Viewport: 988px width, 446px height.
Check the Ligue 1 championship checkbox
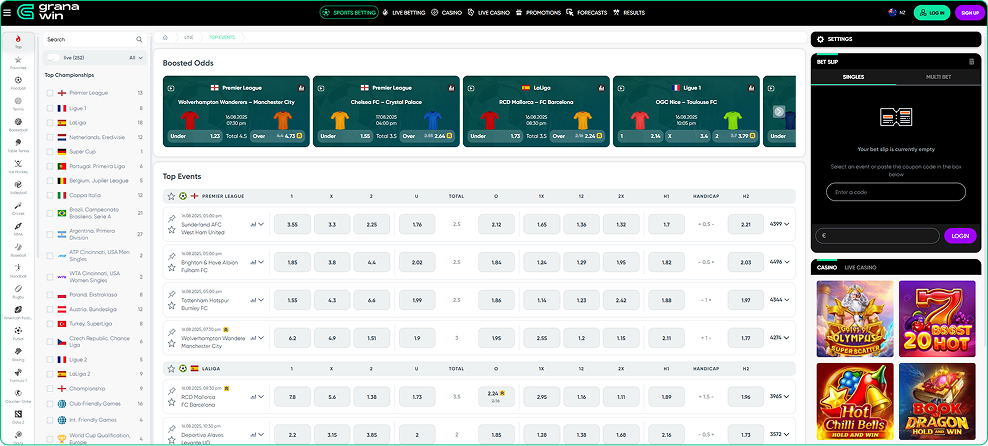tap(50, 108)
